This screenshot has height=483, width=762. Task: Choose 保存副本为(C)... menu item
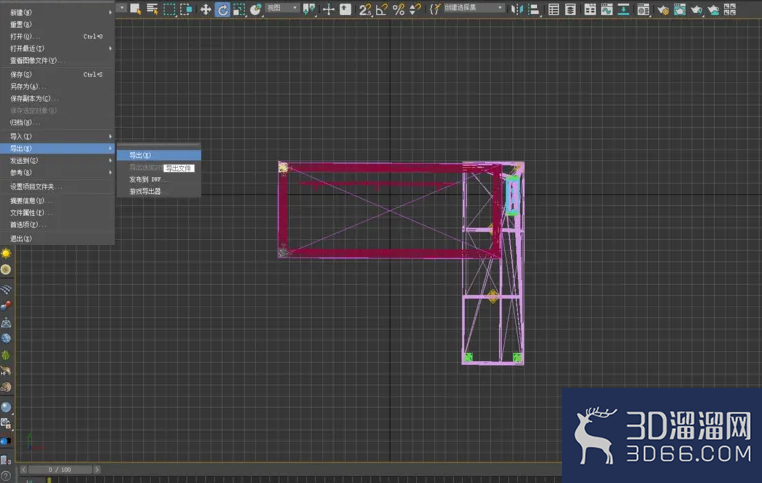(x=57, y=99)
